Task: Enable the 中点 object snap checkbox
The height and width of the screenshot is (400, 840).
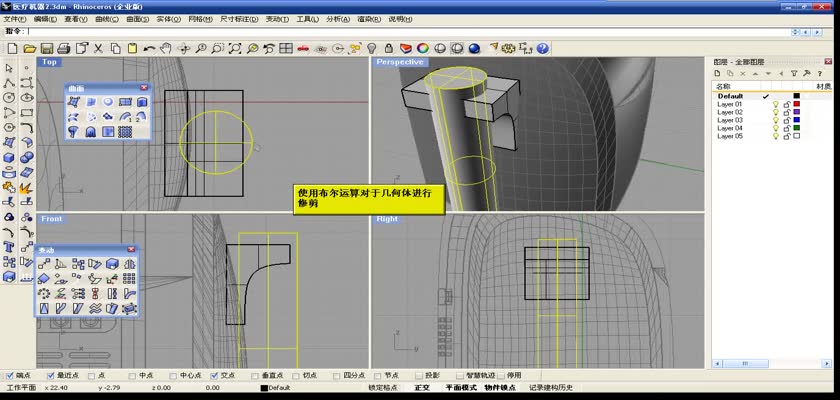Action: point(134,376)
